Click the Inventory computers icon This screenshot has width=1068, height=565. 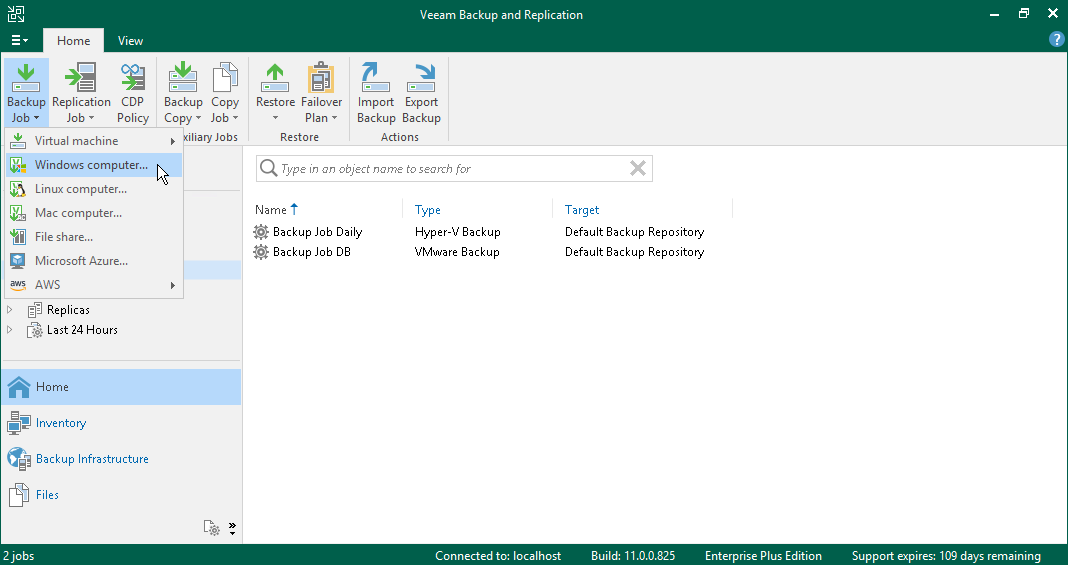coord(18,423)
